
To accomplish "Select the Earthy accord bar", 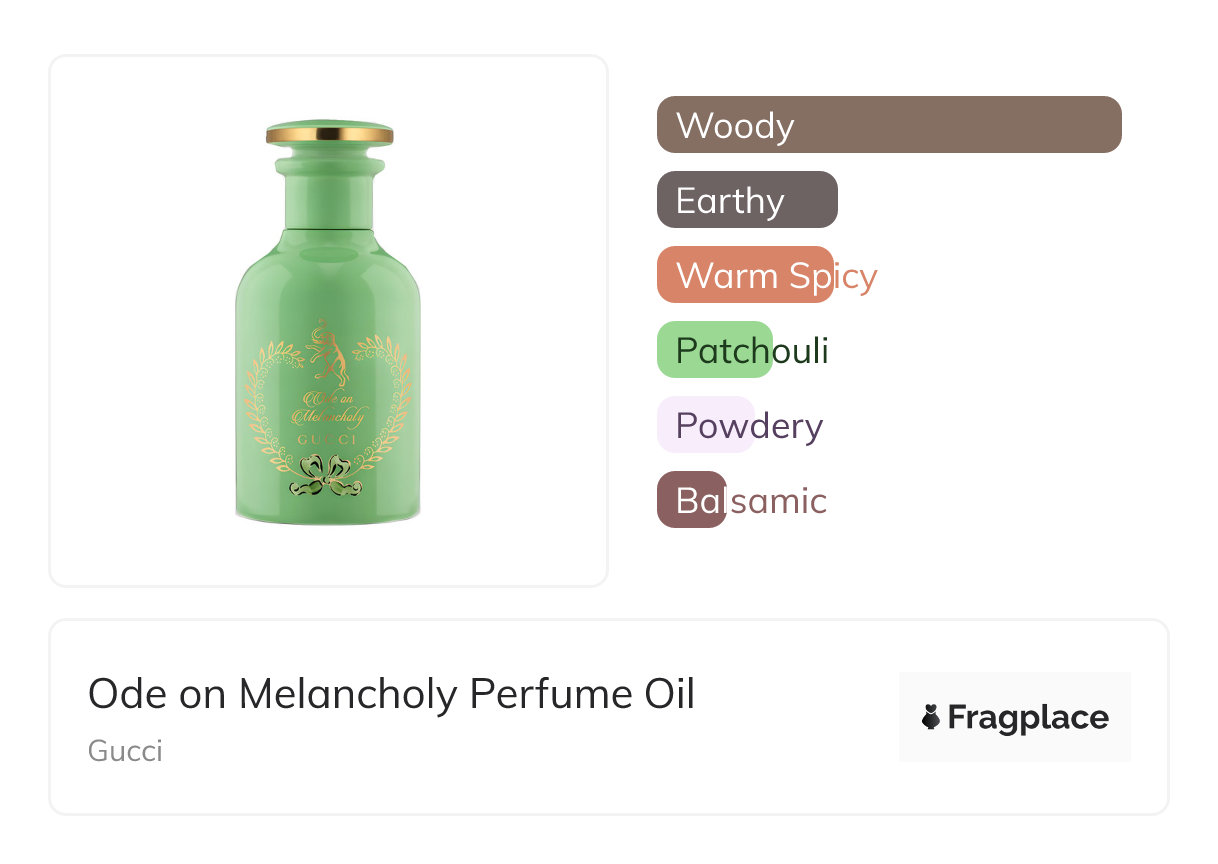I will [x=747, y=200].
